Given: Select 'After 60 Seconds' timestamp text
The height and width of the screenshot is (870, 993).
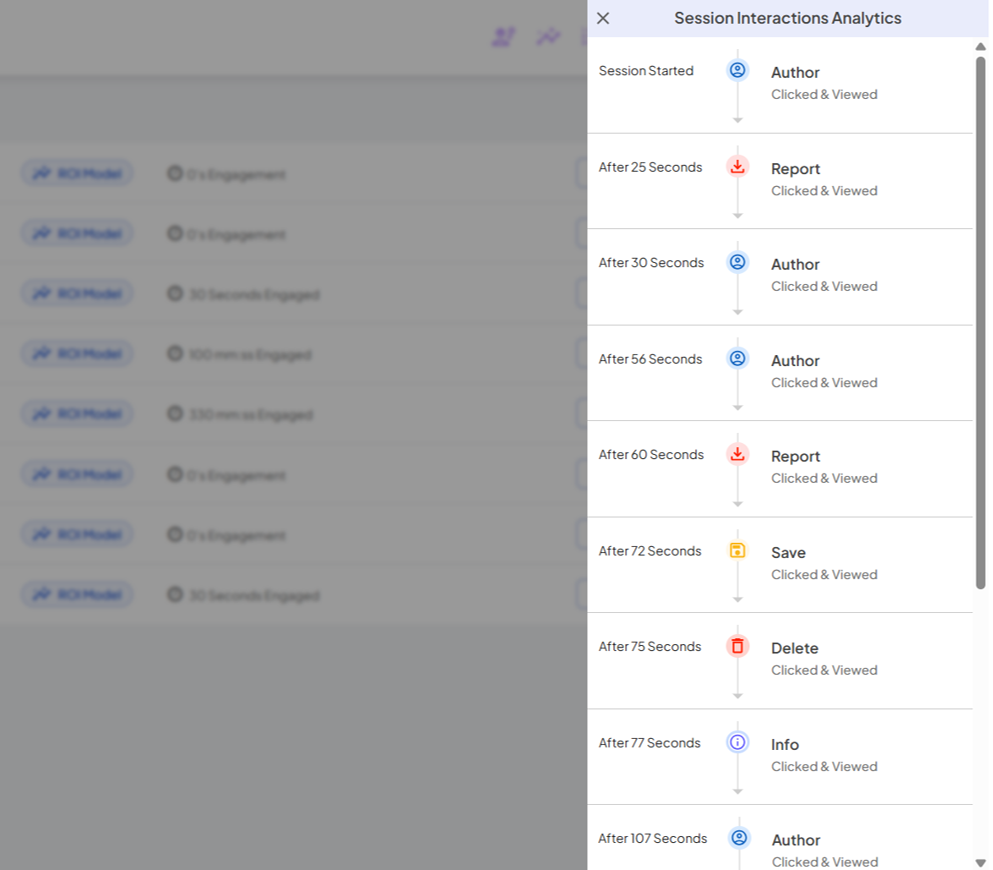Looking at the screenshot, I should 651,455.
